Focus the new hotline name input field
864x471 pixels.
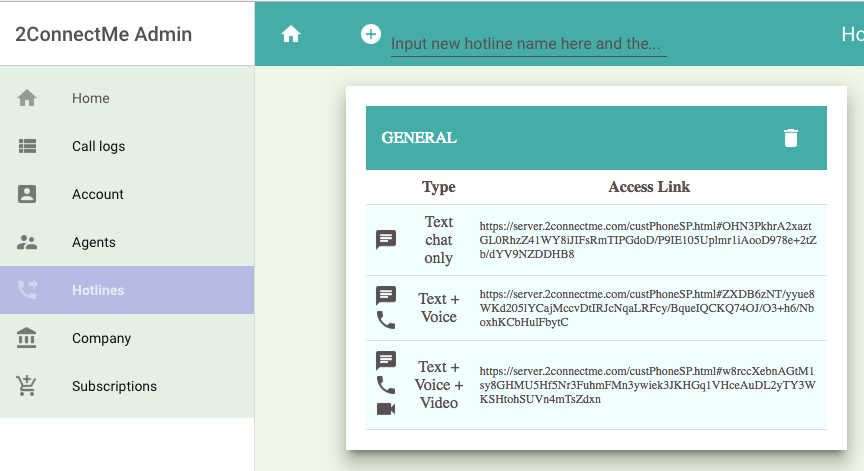pos(527,44)
